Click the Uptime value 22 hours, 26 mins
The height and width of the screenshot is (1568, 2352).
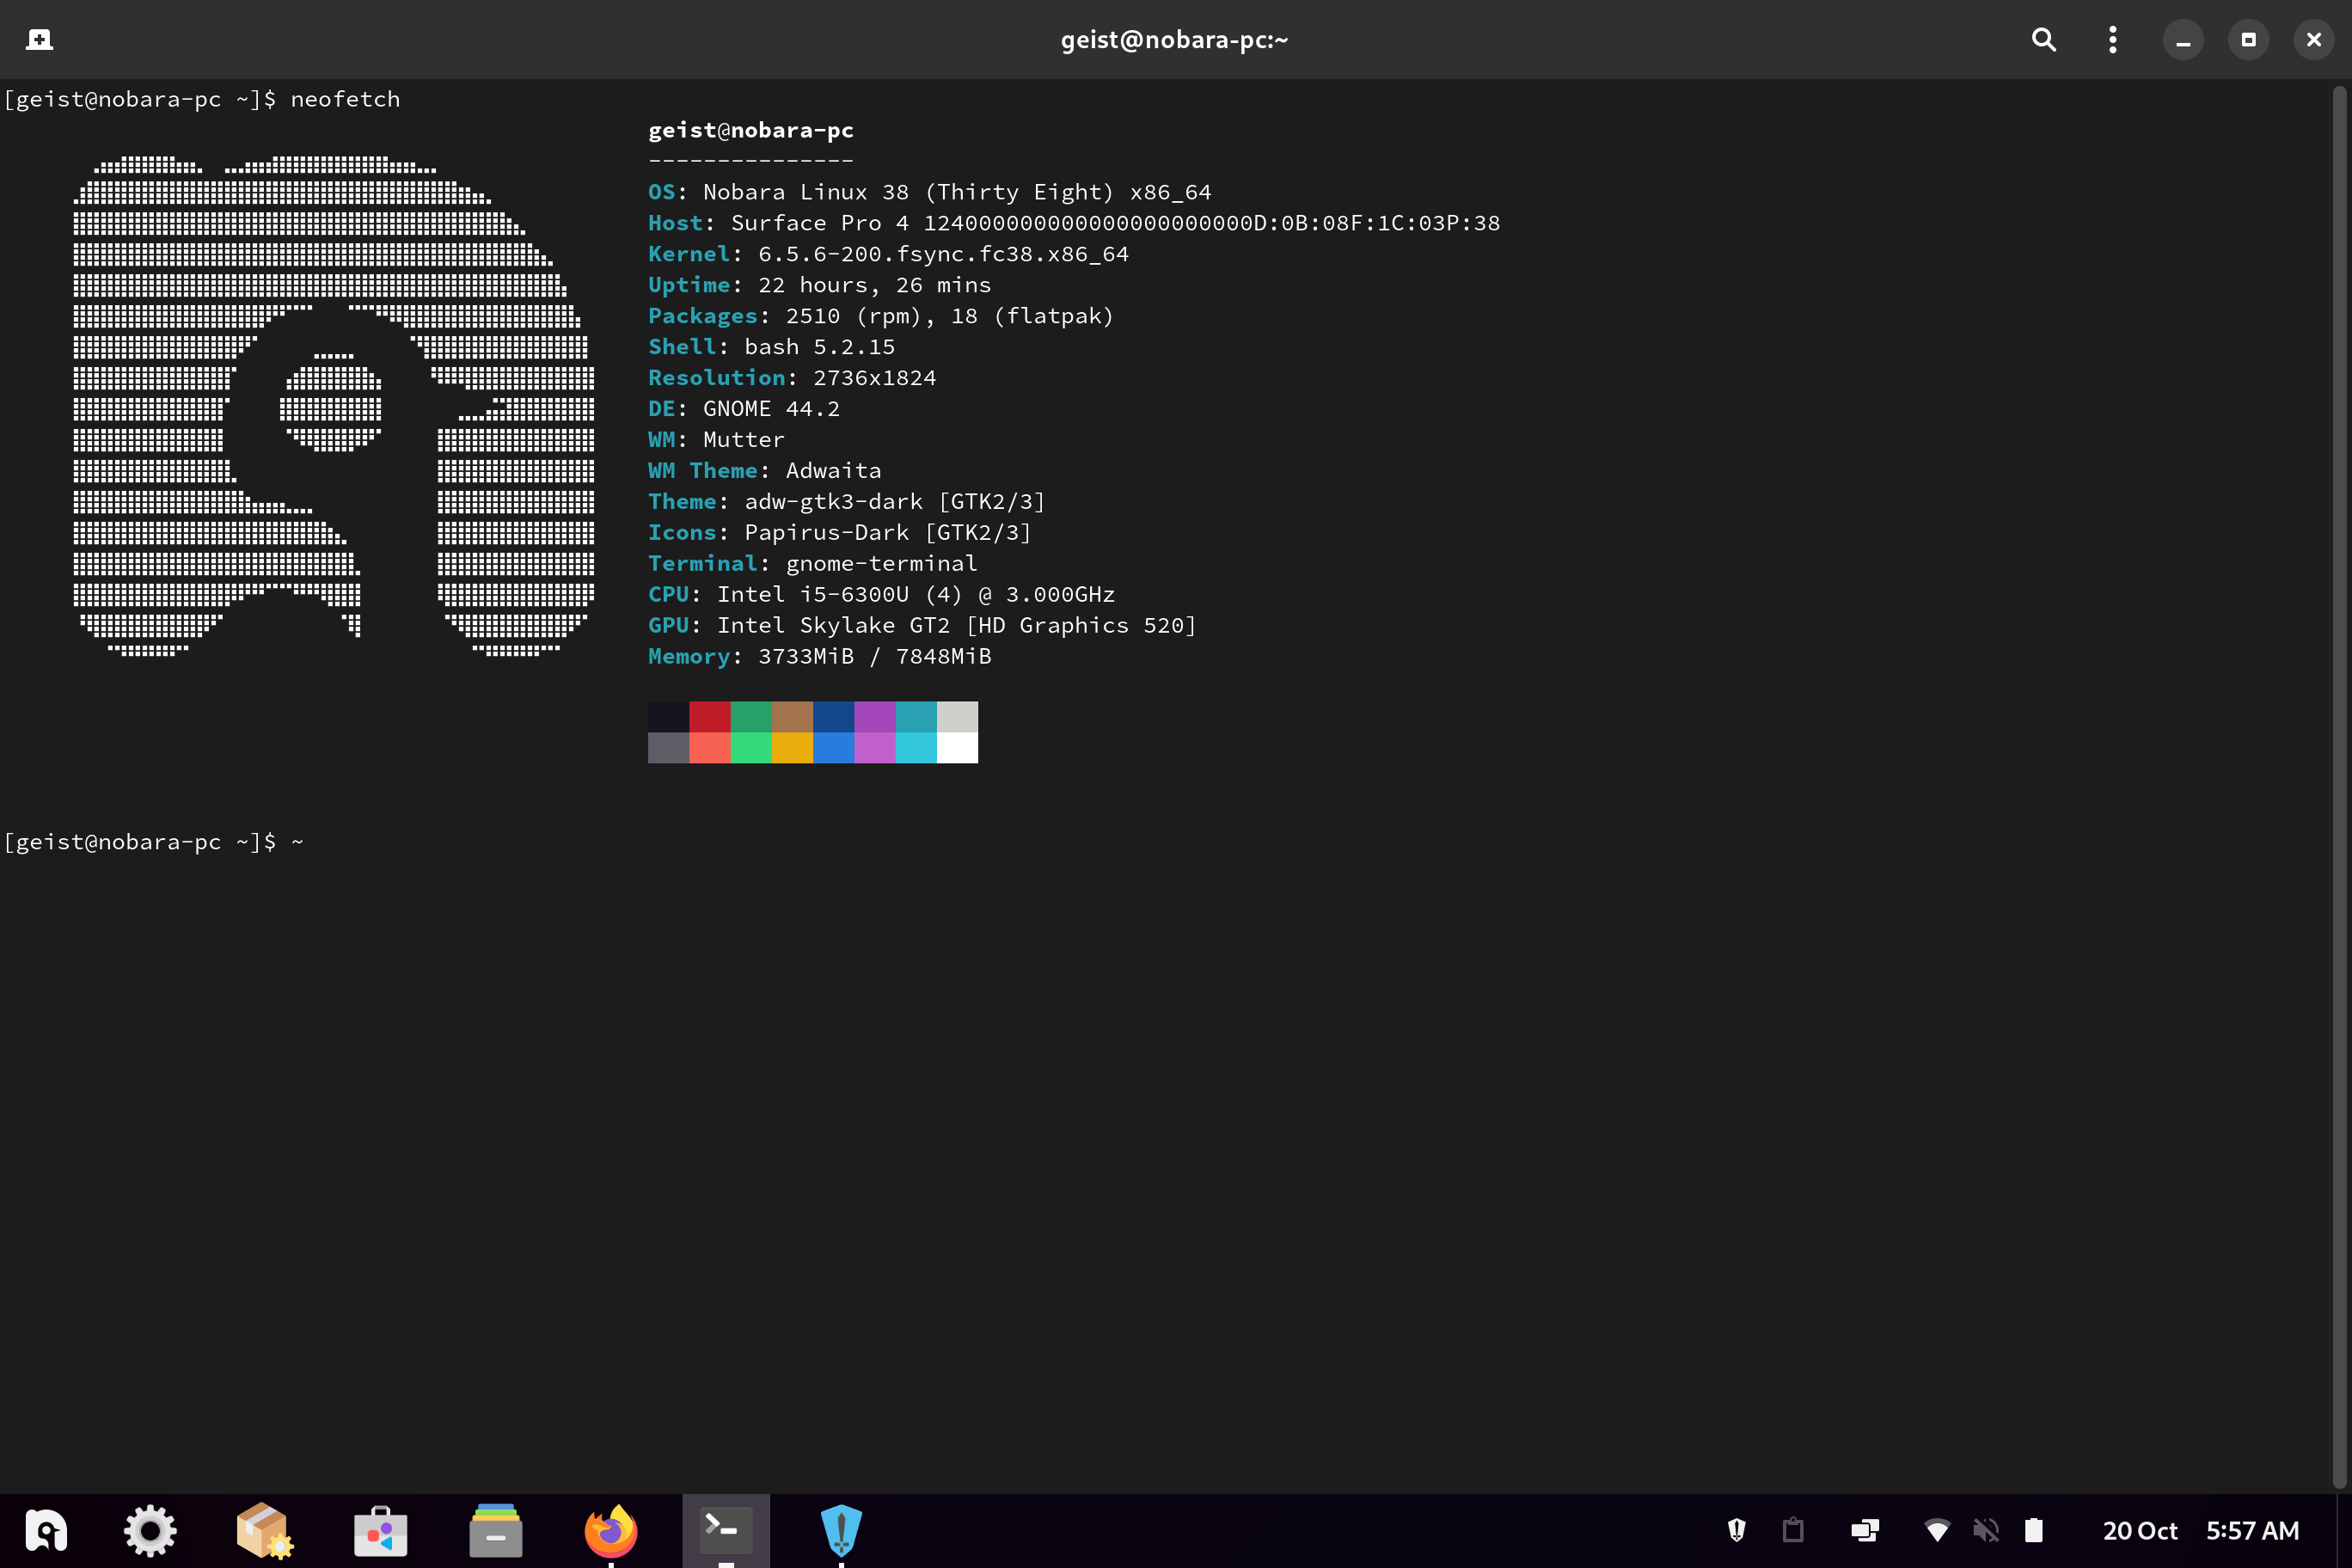coord(875,285)
